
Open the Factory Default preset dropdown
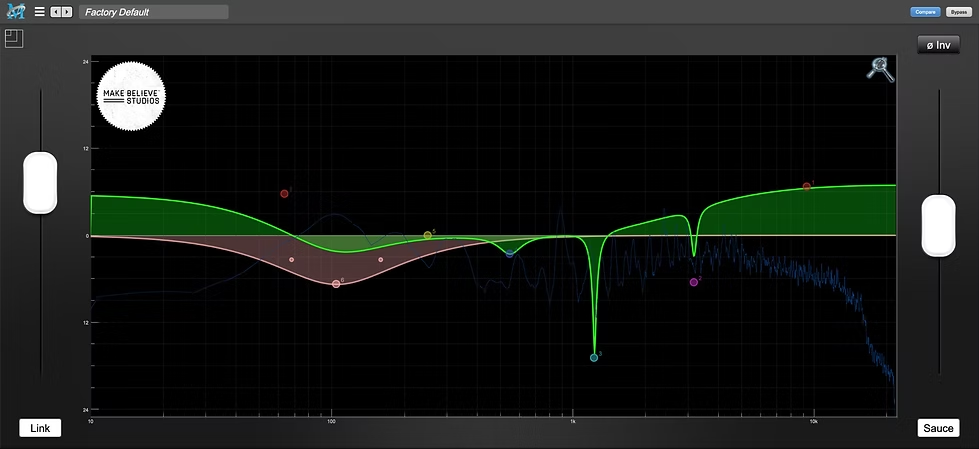click(x=154, y=12)
